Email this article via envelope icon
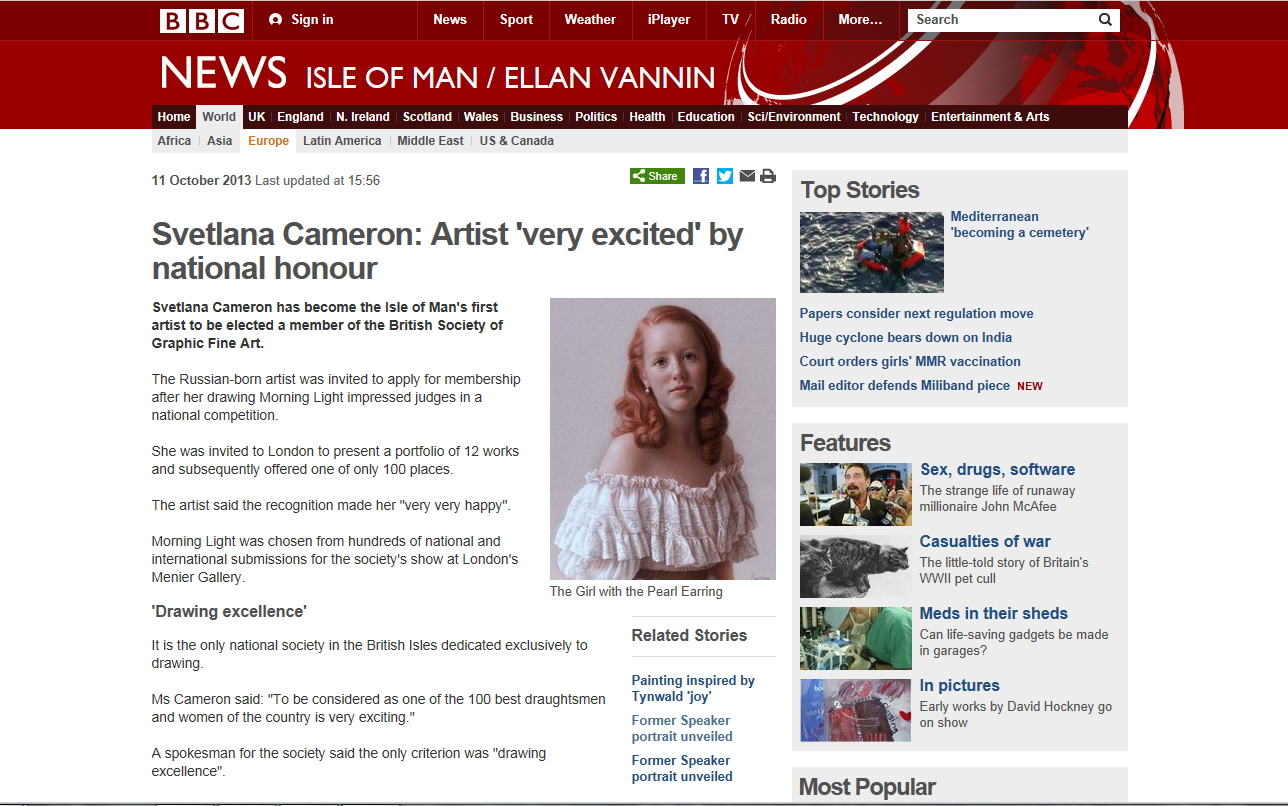Image resolution: width=1288 pixels, height=806 pixels. pos(747,176)
